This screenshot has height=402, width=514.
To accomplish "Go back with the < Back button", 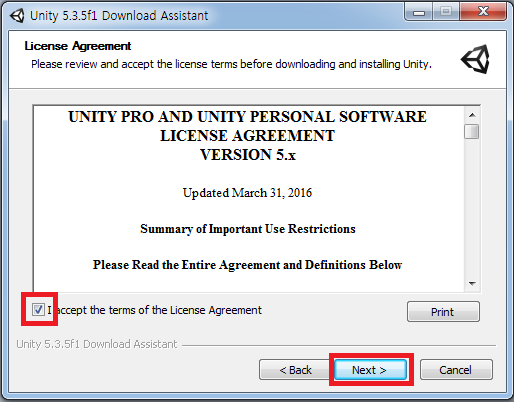I will (x=295, y=370).
